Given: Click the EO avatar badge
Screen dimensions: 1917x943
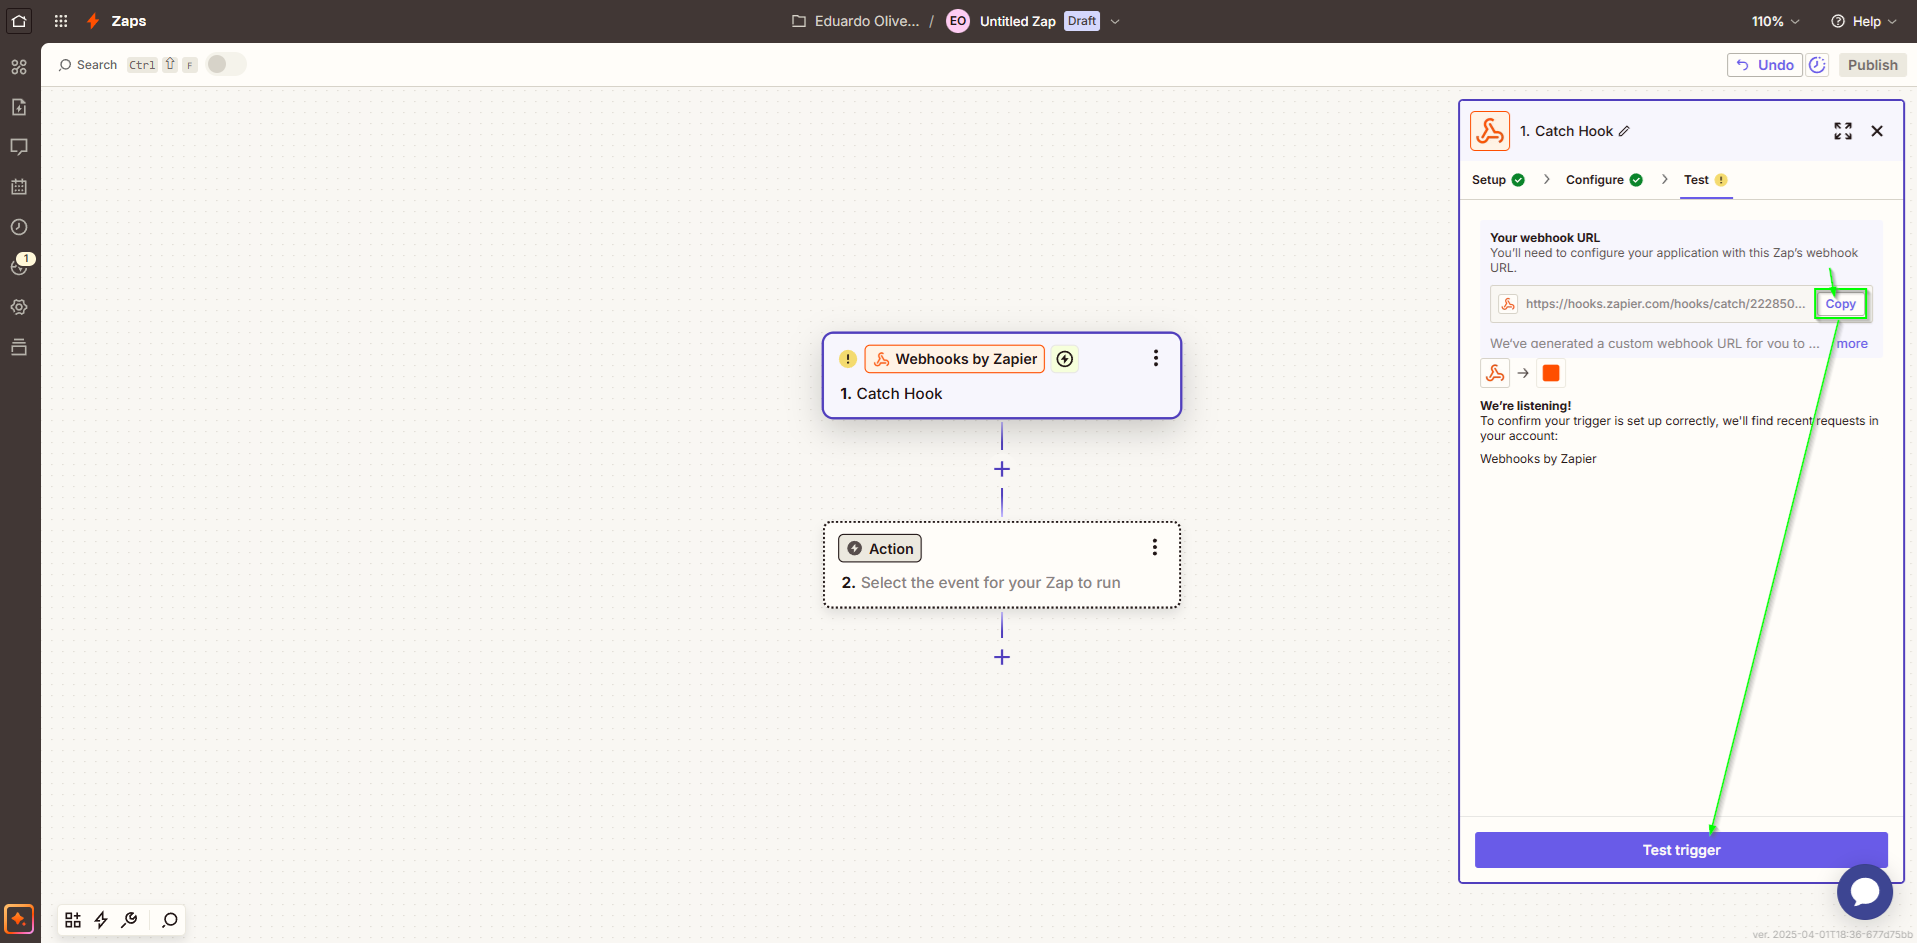Looking at the screenshot, I should [x=958, y=21].
